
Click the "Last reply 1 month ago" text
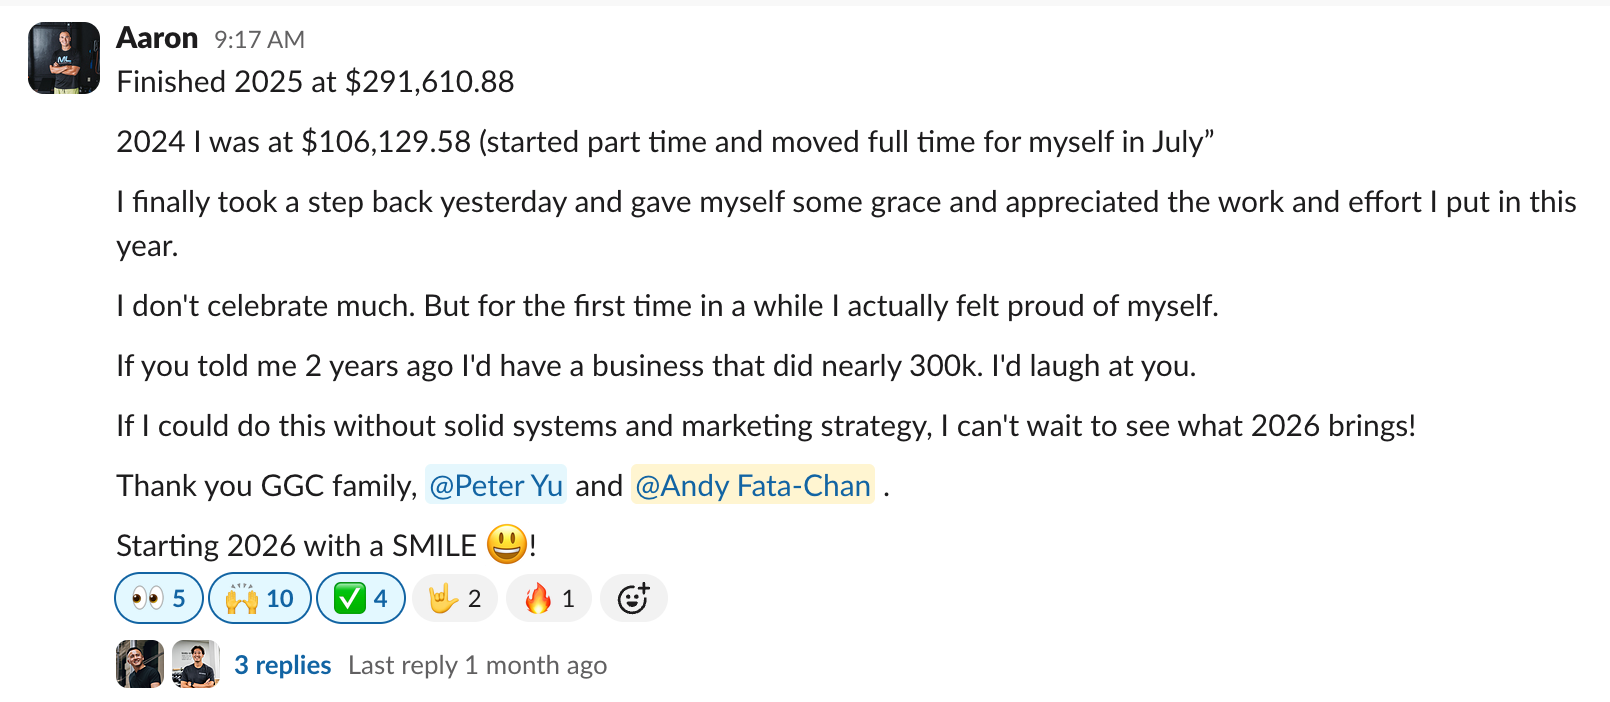477,665
